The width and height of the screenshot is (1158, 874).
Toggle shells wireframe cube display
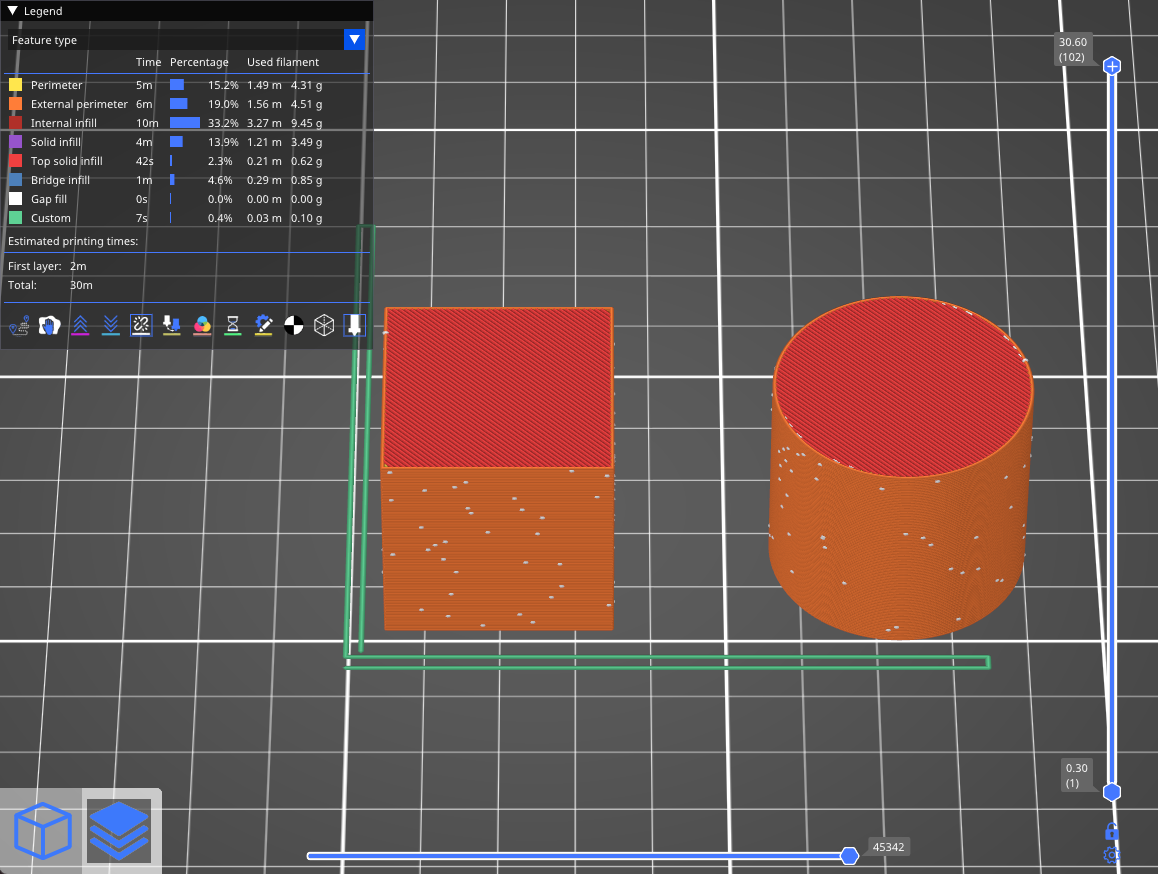pos(324,325)
